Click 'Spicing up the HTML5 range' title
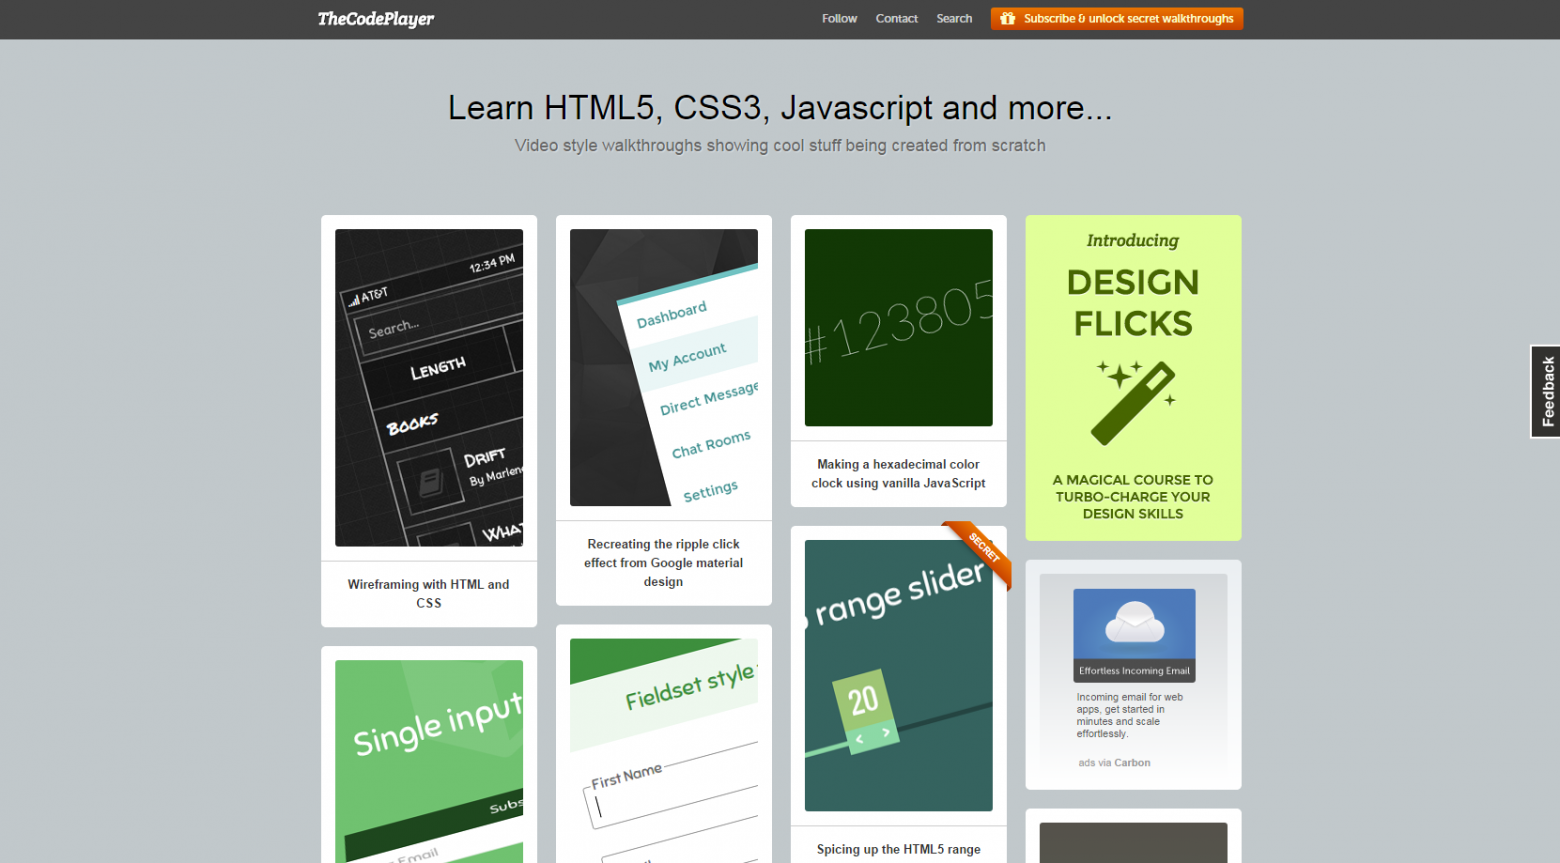1560x863 pixels. [899, 849]
